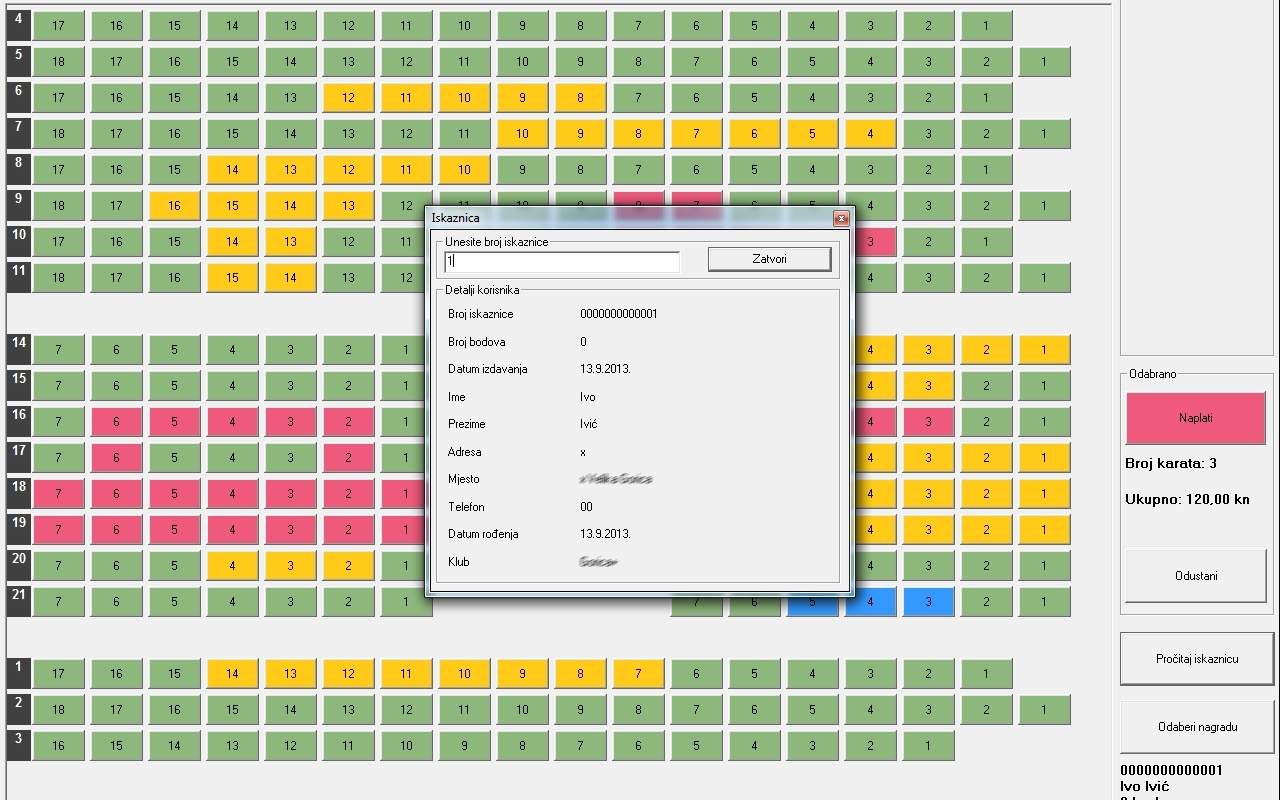The height and width of the screenshot is (800, 1280).
Task: Select yellow seat 16 in row 9
Action: [x=174, y=206]
